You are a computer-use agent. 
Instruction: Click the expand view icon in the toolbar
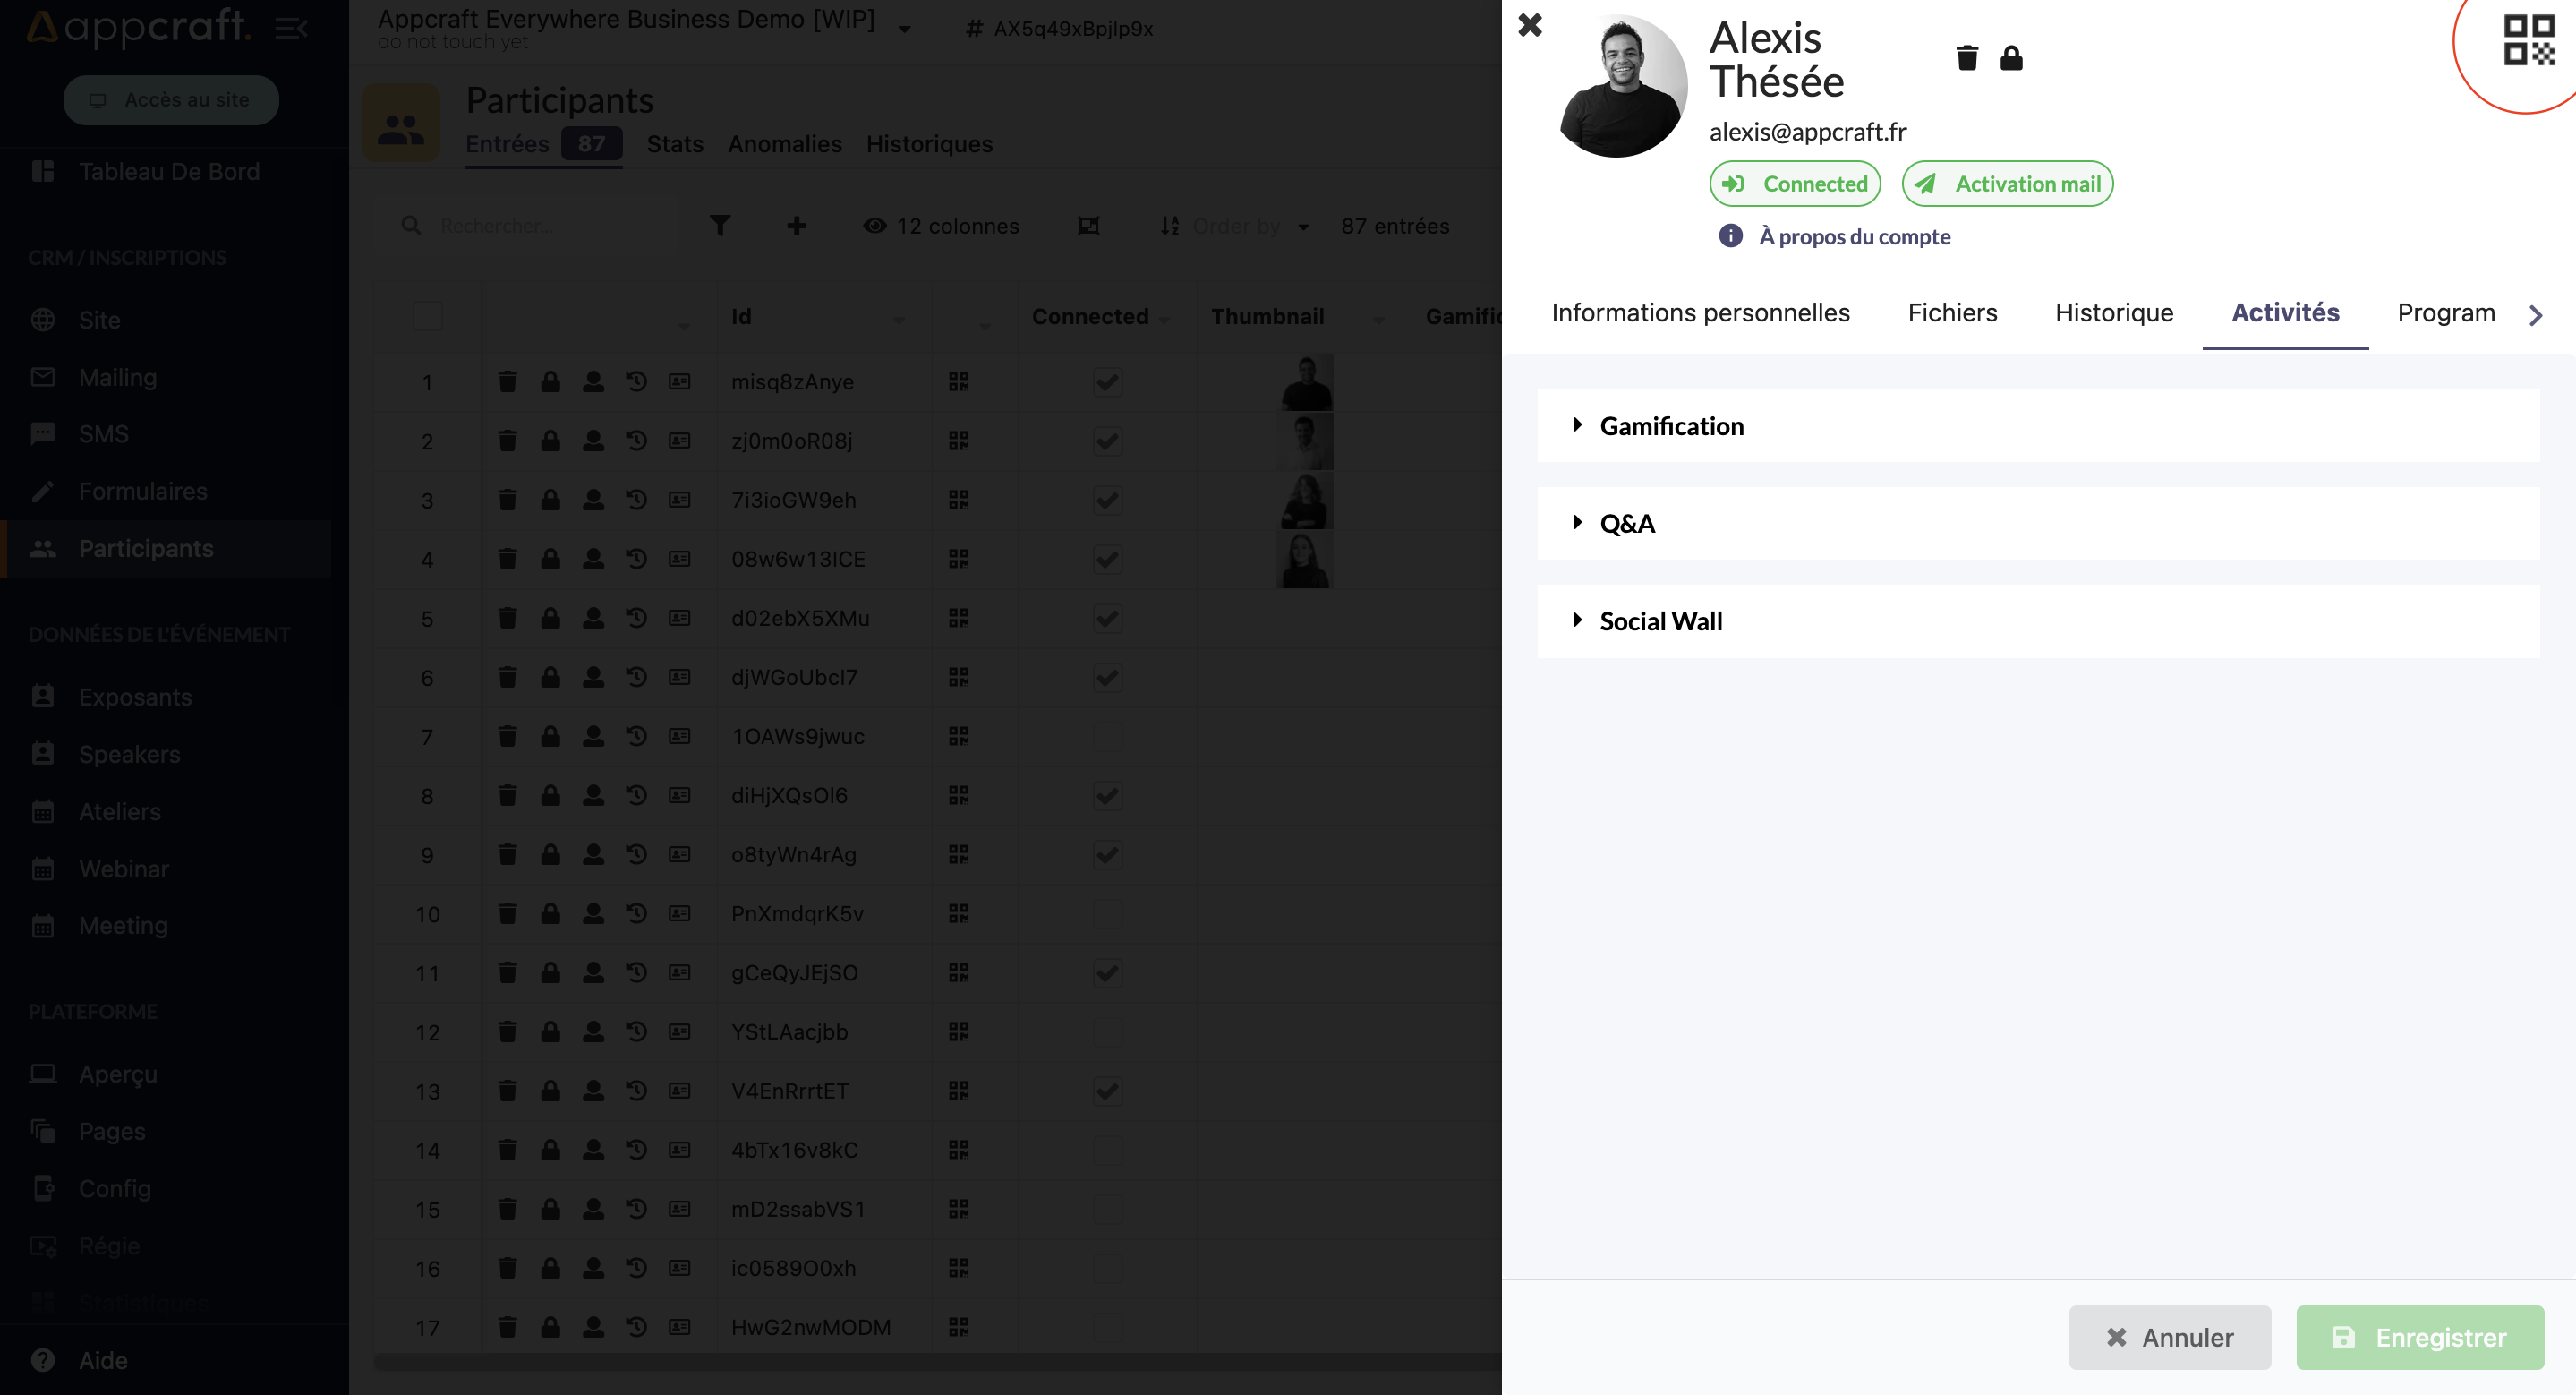[x=1088, y=226]
